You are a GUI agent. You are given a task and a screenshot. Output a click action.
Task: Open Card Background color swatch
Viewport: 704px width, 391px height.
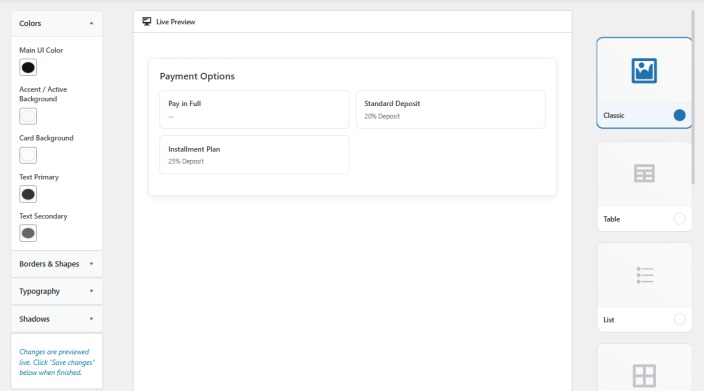coord(28,155)
